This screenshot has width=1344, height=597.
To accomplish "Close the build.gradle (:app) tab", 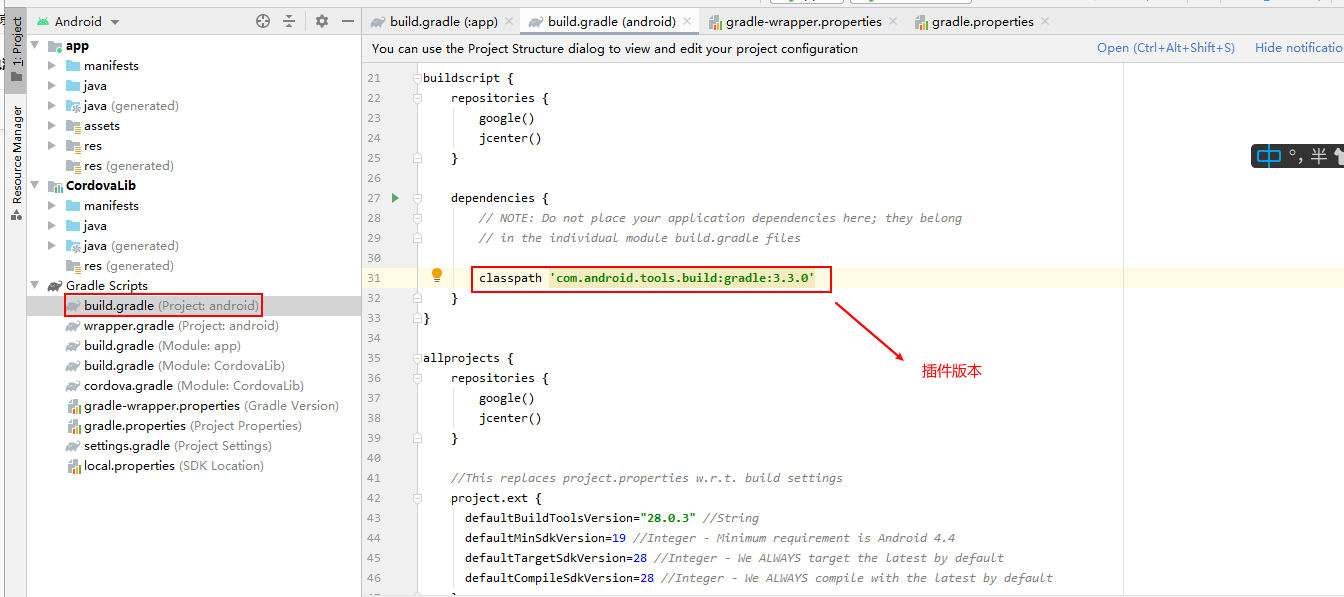I will pos(508,21).
